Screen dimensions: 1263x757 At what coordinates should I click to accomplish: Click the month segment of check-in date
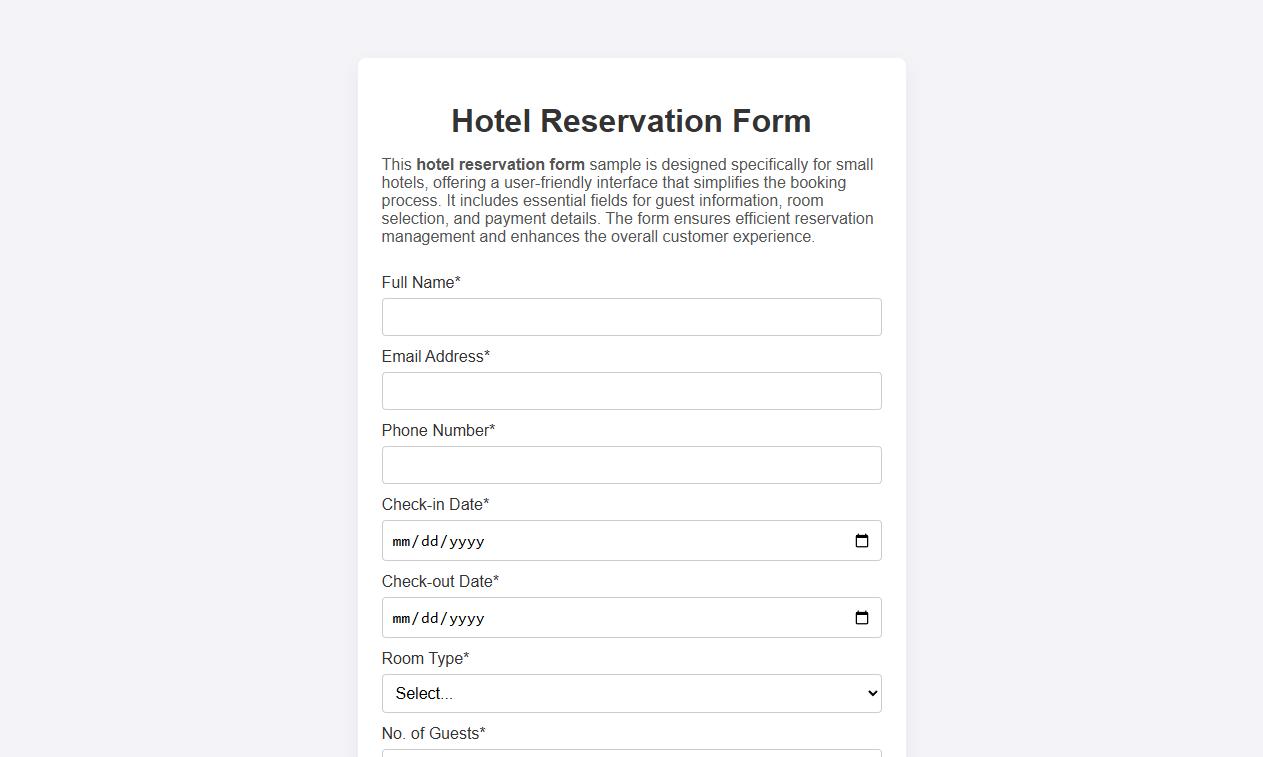400,541
